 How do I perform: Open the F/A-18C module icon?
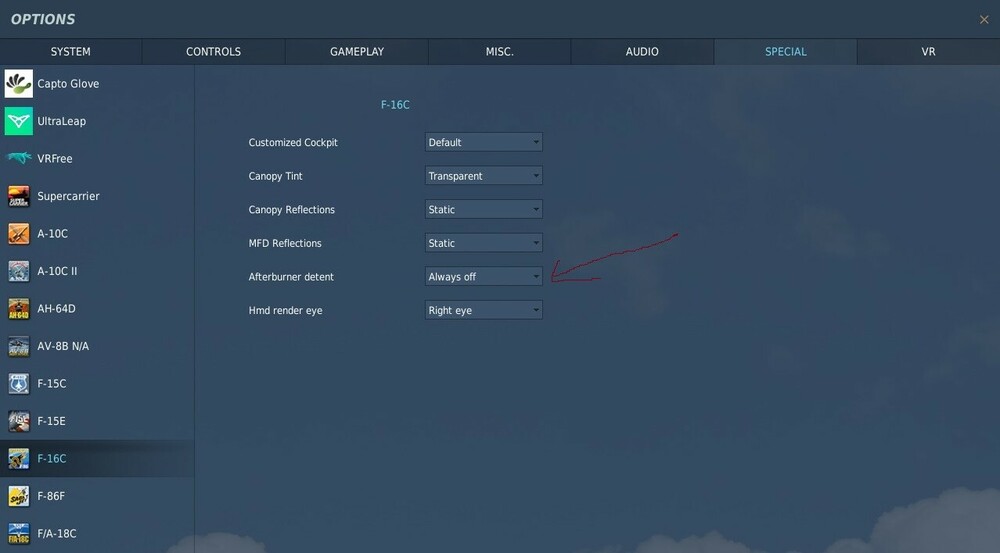pyautogui.click(x=18, y=534)
